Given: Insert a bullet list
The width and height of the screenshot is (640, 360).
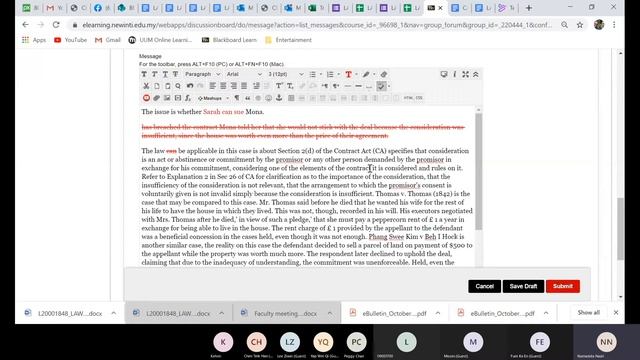Looking at the screenshot, I should click(313, 74).
